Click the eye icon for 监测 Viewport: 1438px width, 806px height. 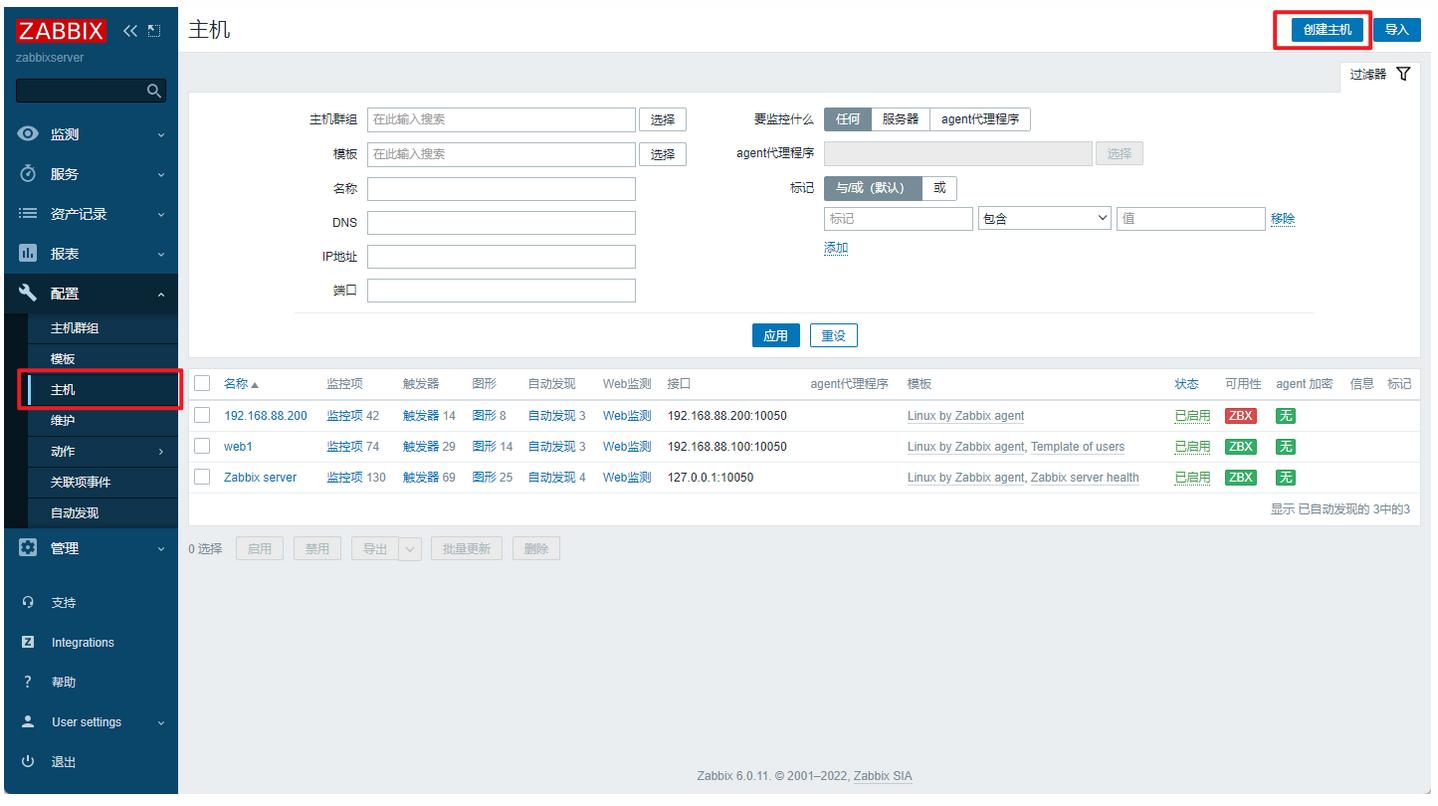[29, 134]
